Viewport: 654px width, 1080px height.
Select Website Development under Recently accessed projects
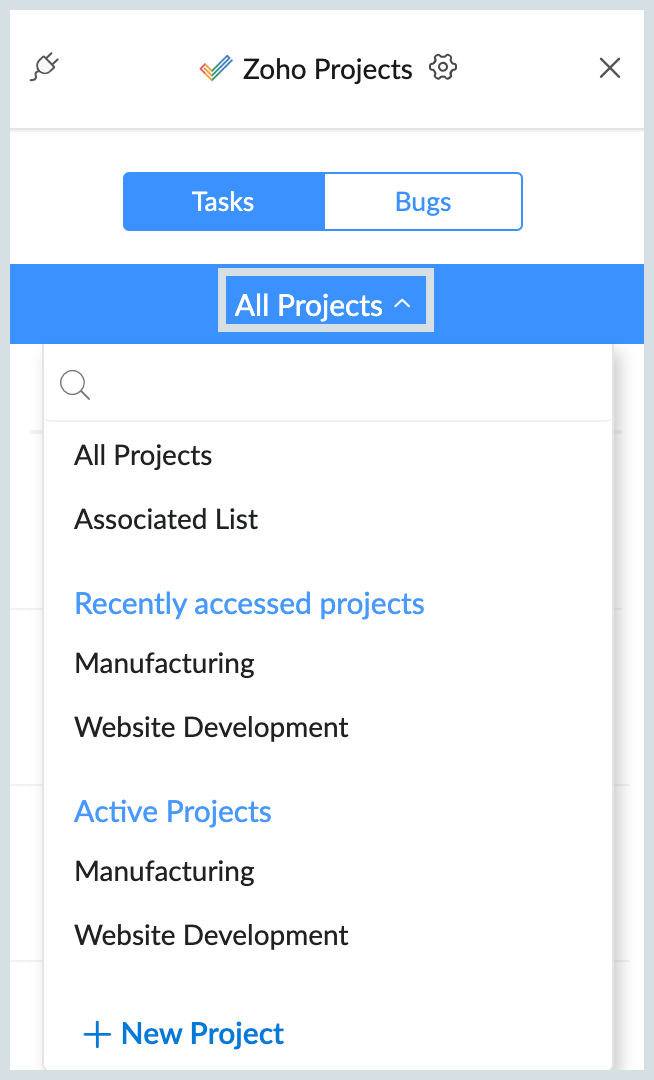click(211, 727)
